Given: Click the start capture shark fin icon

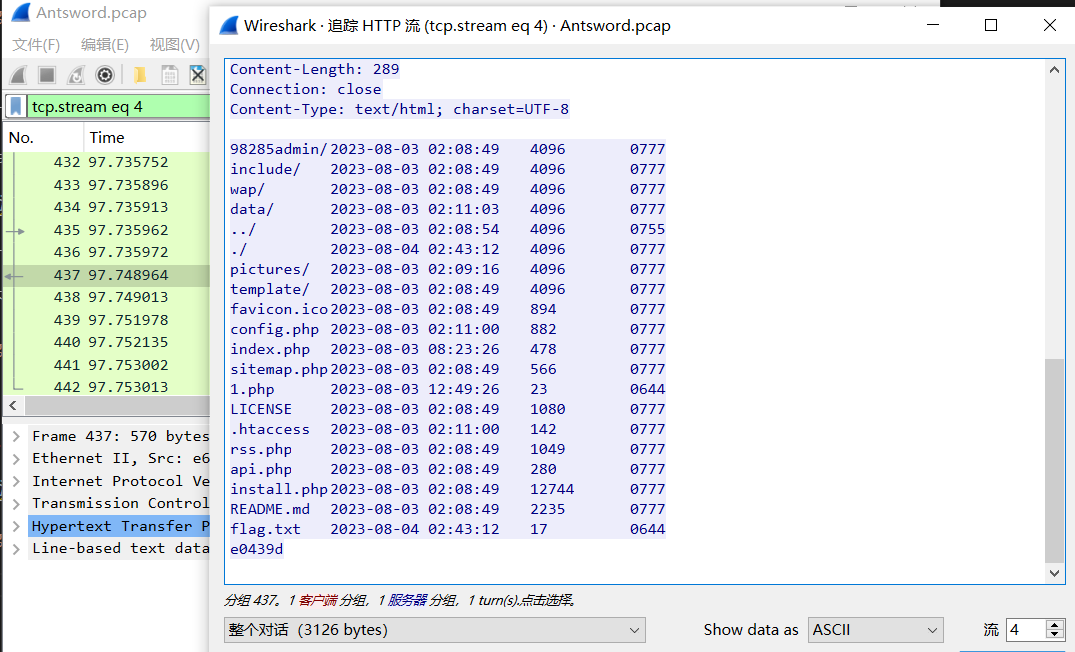Looking at the screenshot, I should (19, 75).
